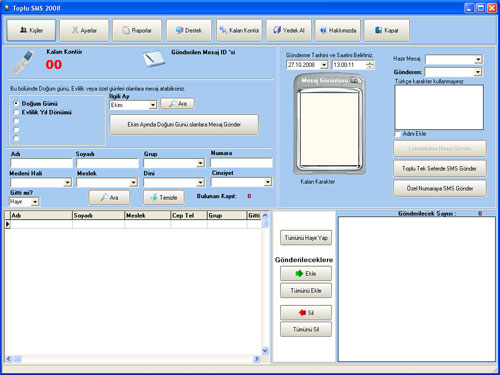Enable the Adını Ekle checkbox

[397, 134]
